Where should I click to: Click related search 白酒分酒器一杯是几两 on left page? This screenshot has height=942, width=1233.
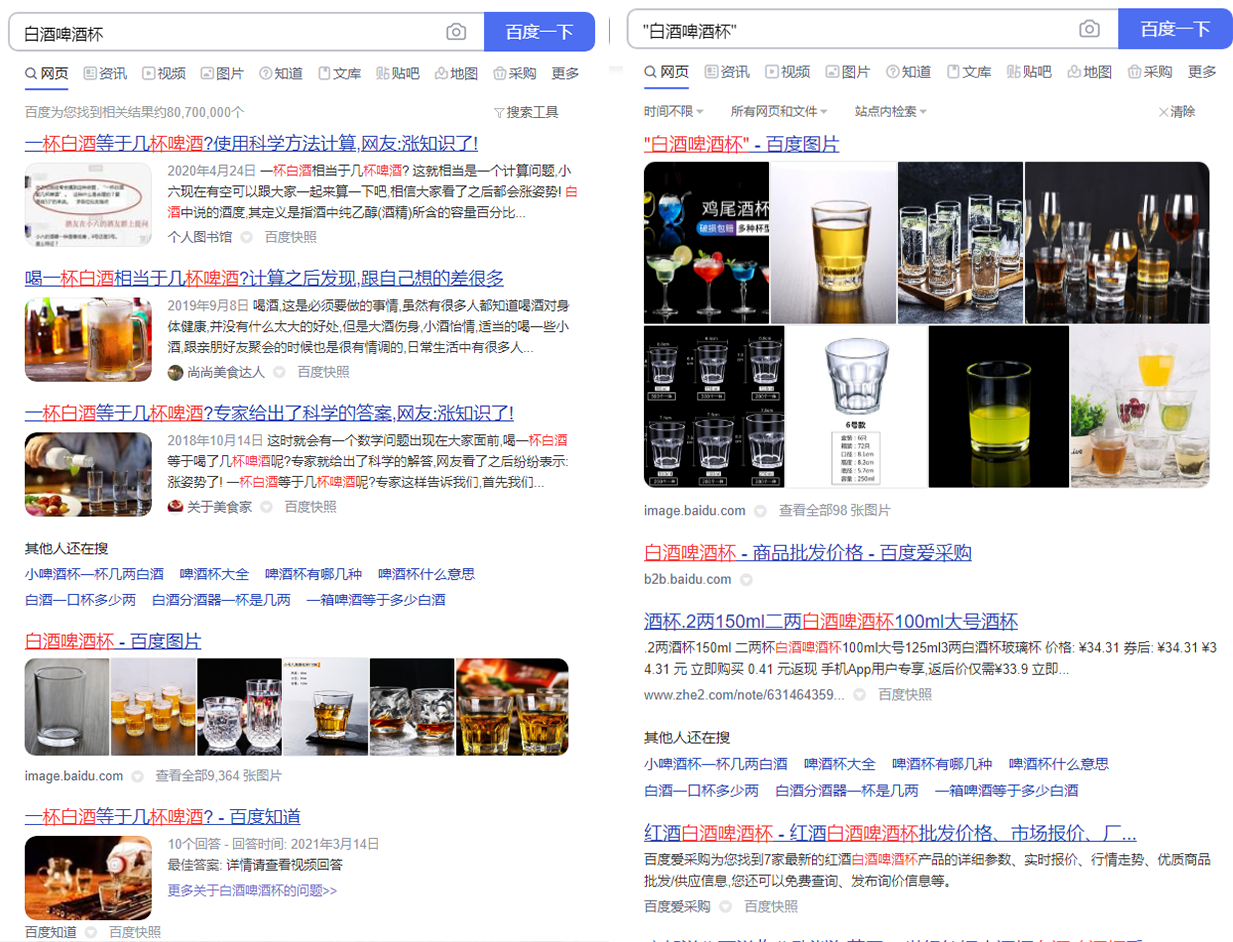[x=221, y=600]
